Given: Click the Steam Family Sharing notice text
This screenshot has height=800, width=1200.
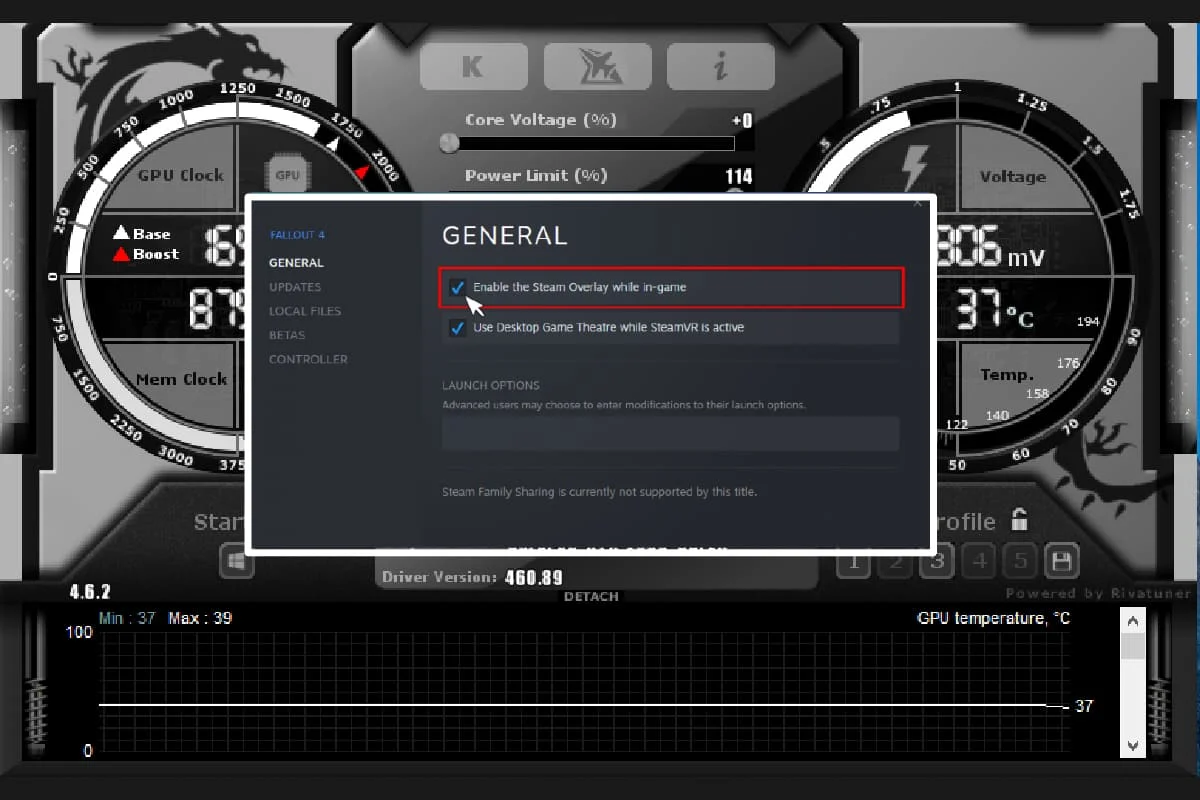Looking at the screenshot, I should coord(599,492).
